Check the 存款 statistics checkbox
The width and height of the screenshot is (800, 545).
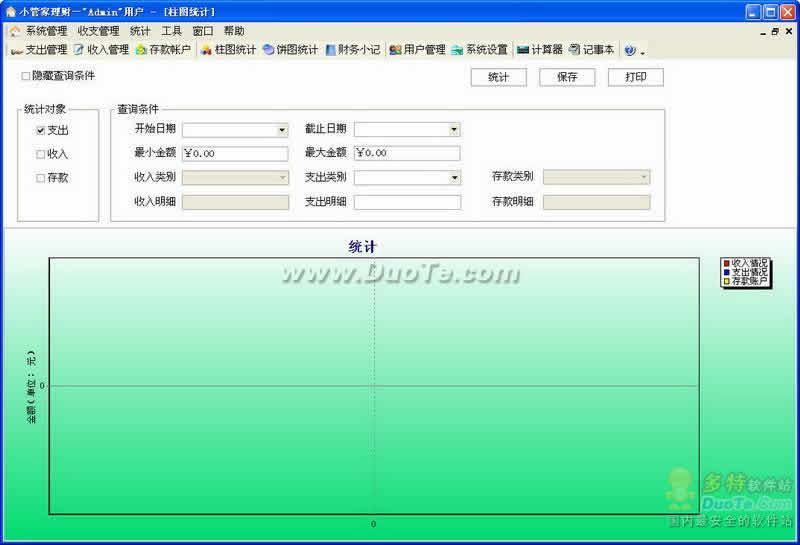[x=41, y=178]
